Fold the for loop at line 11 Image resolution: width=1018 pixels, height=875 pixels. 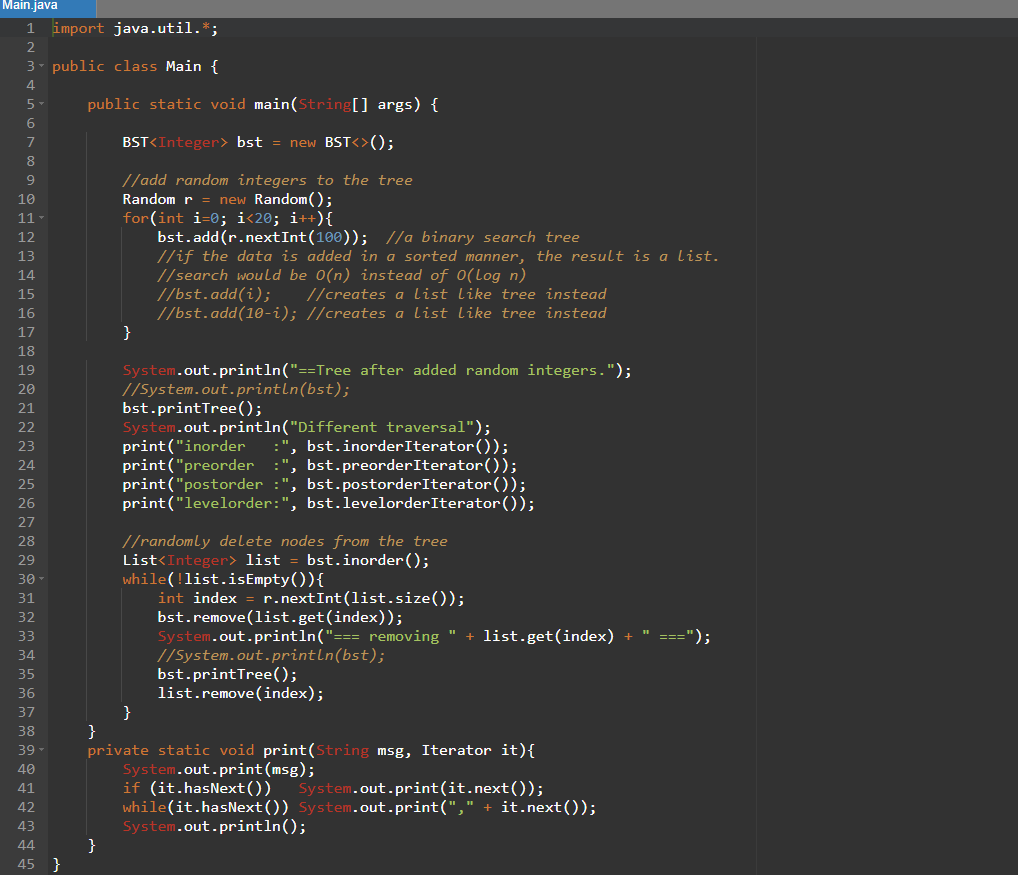pyautogui.click(x=41, y=218)
